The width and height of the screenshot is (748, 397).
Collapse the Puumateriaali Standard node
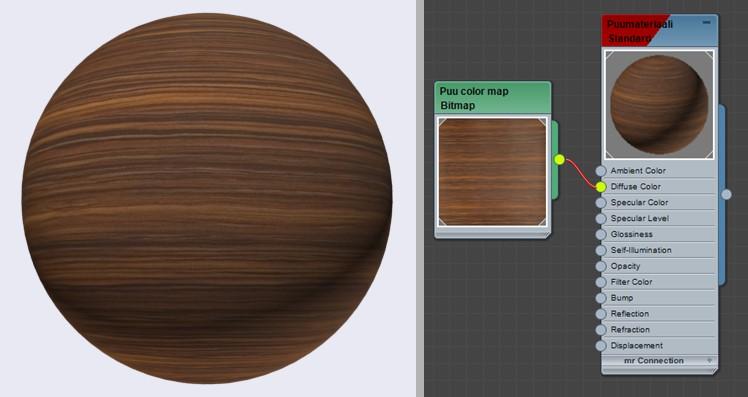point(706,22)
